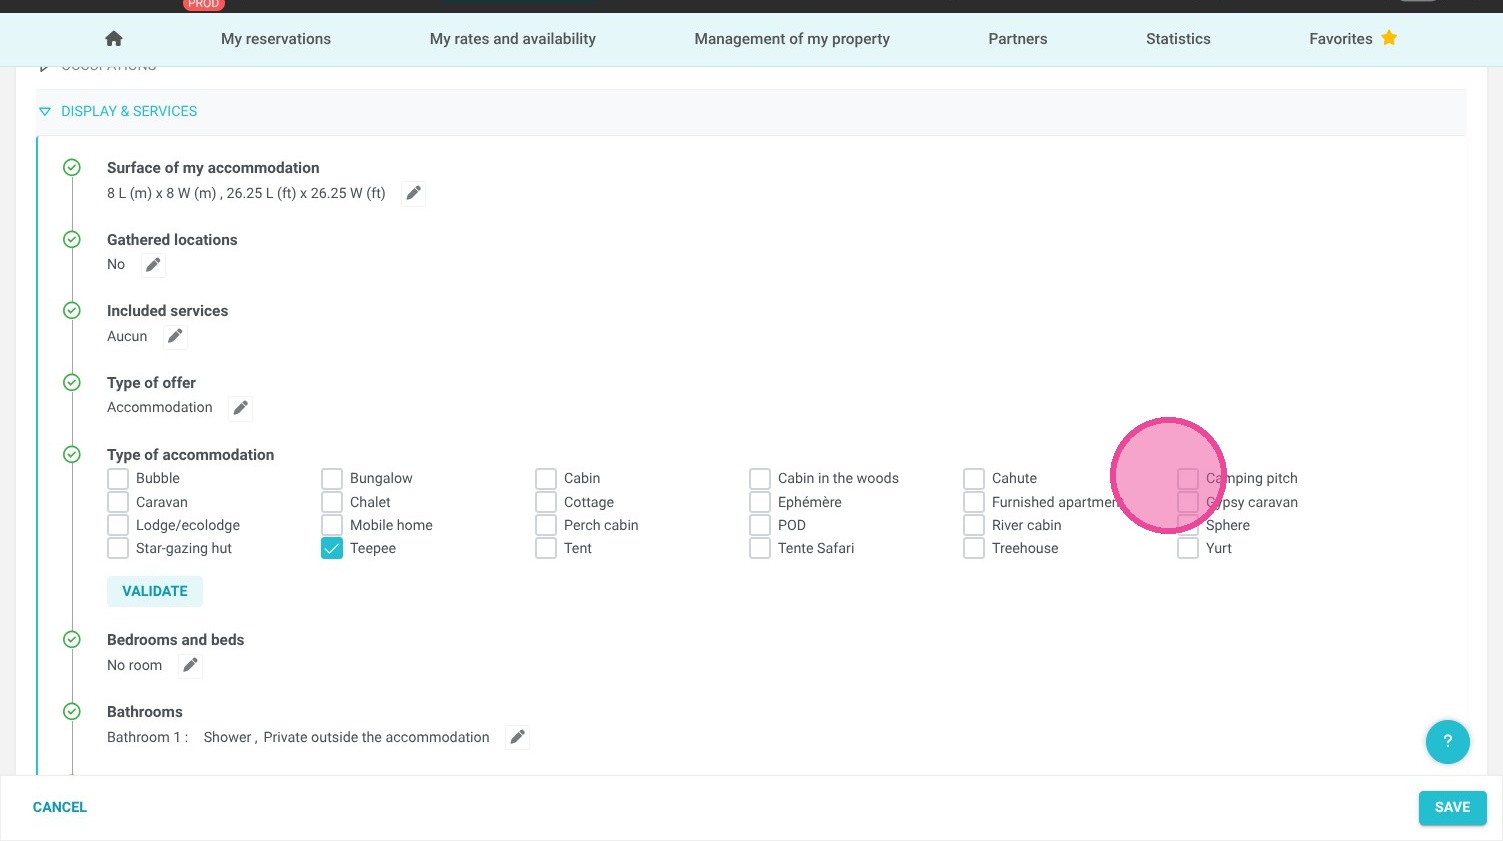The image size is (1503, 841).
Task: Click the Favorites star icon
Action: 1389,38
